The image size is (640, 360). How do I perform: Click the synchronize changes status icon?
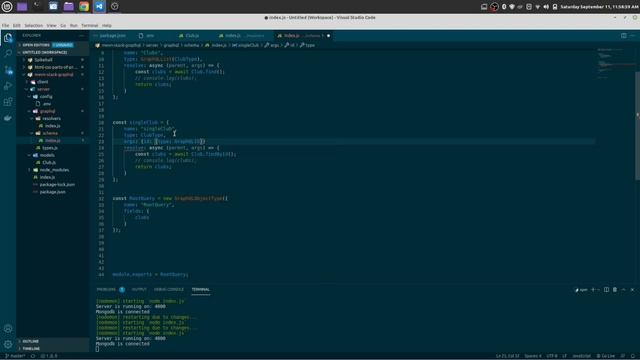33,356
